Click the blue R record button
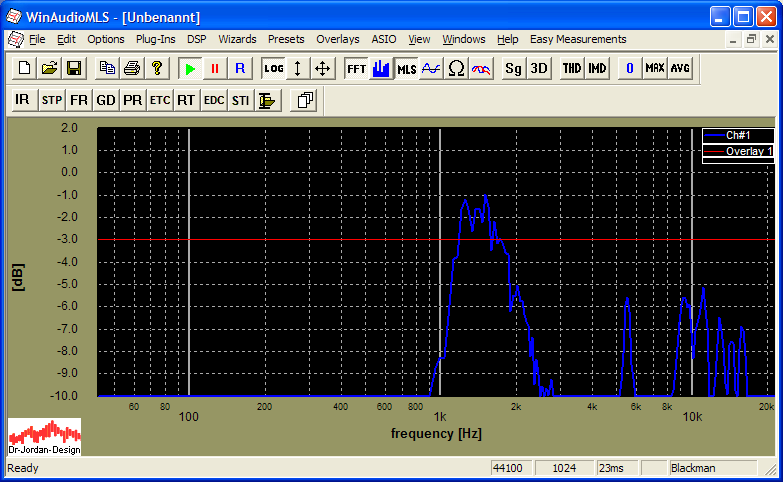The height and width of the screenshot is (482, 783). pyautogui.click(x=239, y=68)
